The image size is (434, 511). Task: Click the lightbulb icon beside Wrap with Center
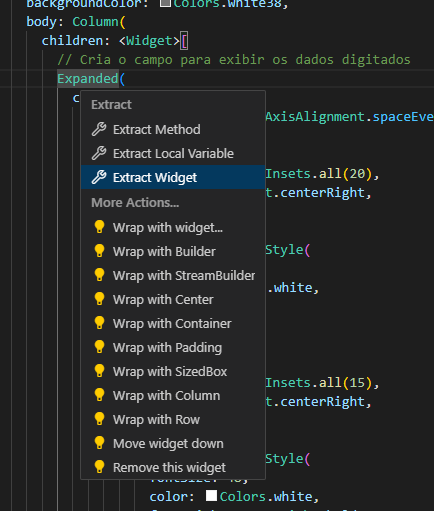(99, 299)
